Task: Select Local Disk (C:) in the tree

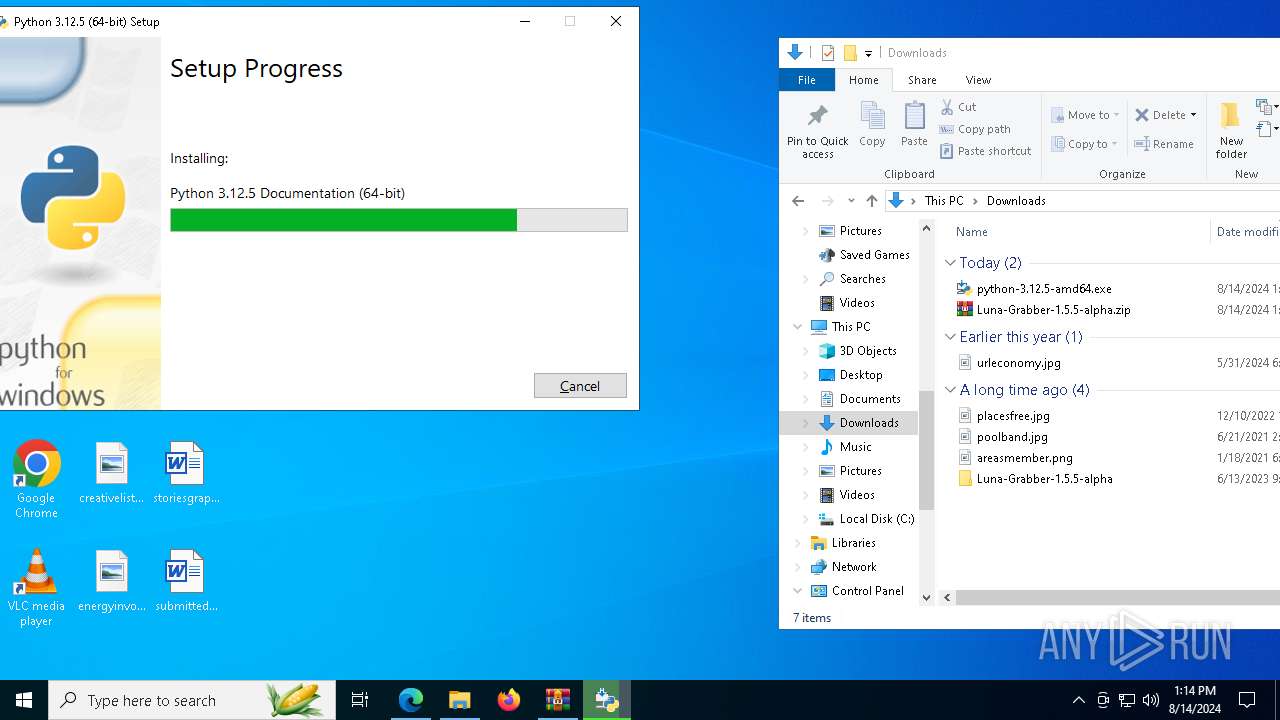Action: pyautogui.click(x=876, y=519)
